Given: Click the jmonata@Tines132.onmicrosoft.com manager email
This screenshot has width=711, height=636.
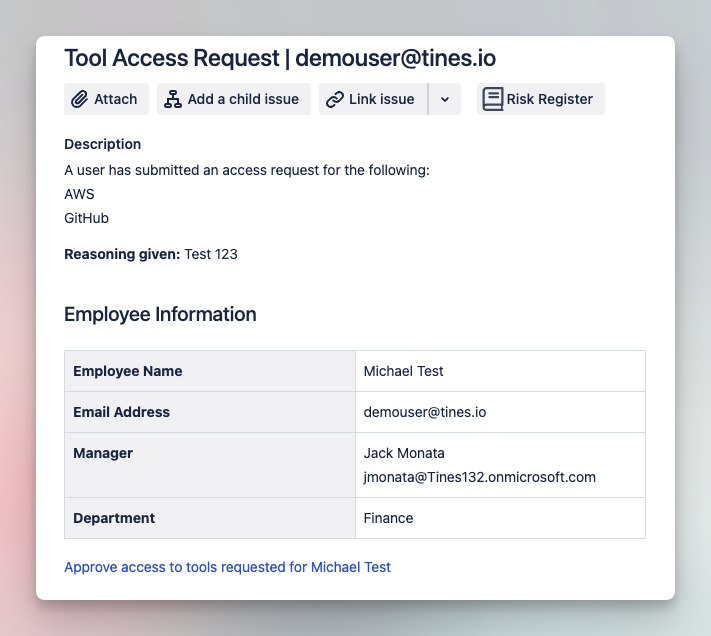Looking at the screenshot, I should [x=479, y=477].
